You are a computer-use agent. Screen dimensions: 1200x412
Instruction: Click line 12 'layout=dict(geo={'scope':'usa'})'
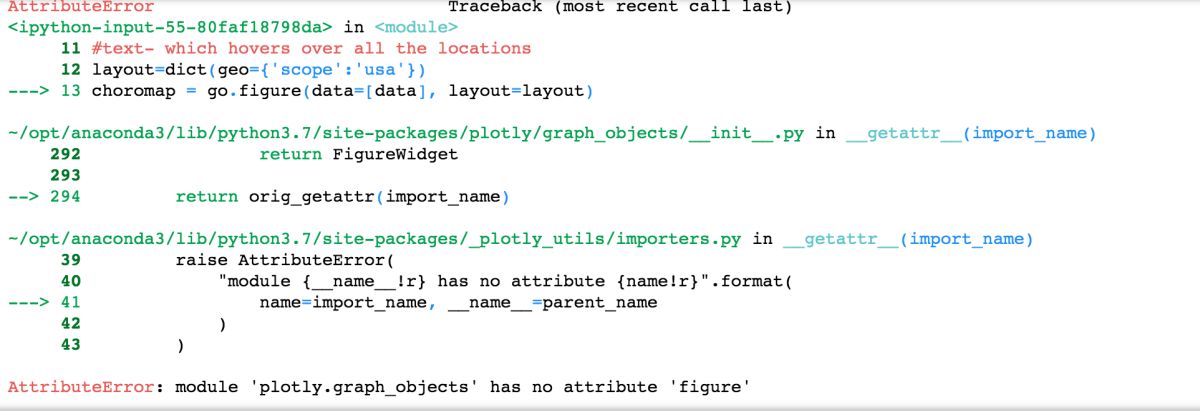pos(260,70)
